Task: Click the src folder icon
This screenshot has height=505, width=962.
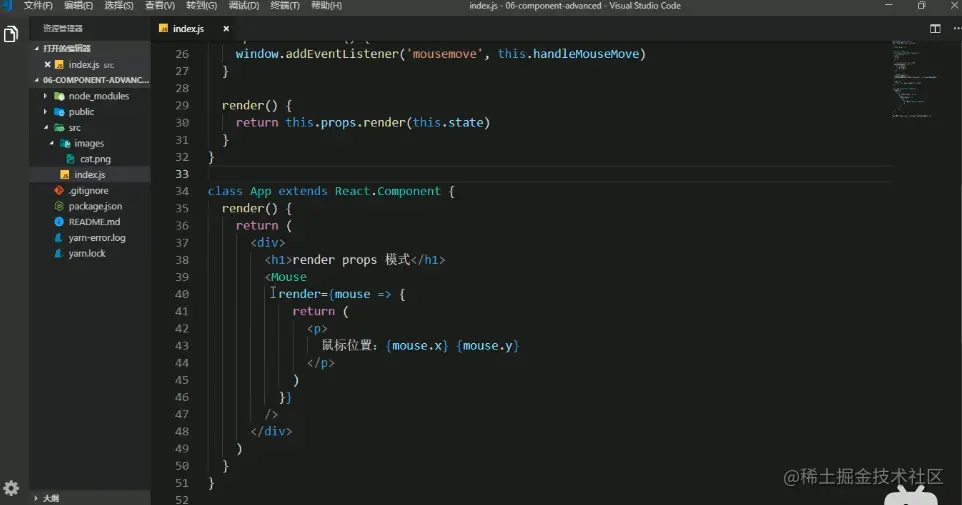Action: pos(60,128)
